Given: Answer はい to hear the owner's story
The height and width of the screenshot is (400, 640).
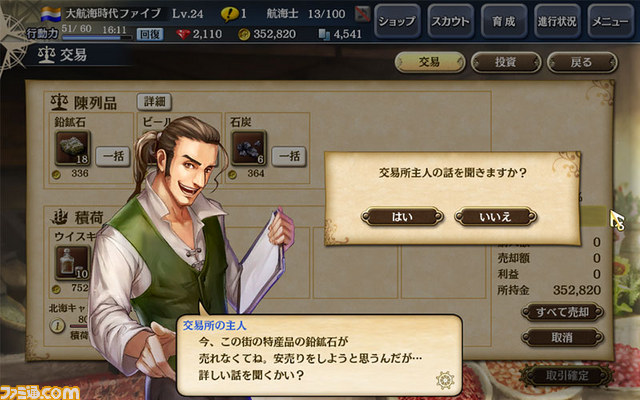Looking at the screenshot, I should click(x=402, y=217).
